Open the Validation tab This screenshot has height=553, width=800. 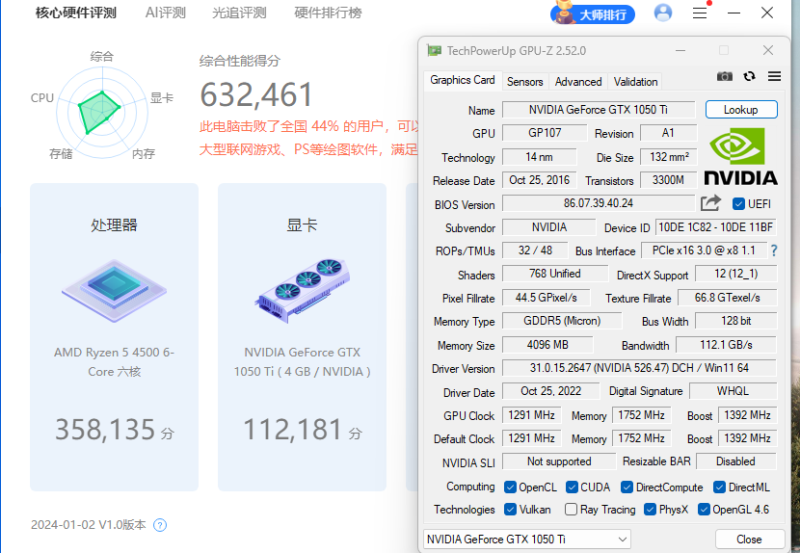click(635, 82)
